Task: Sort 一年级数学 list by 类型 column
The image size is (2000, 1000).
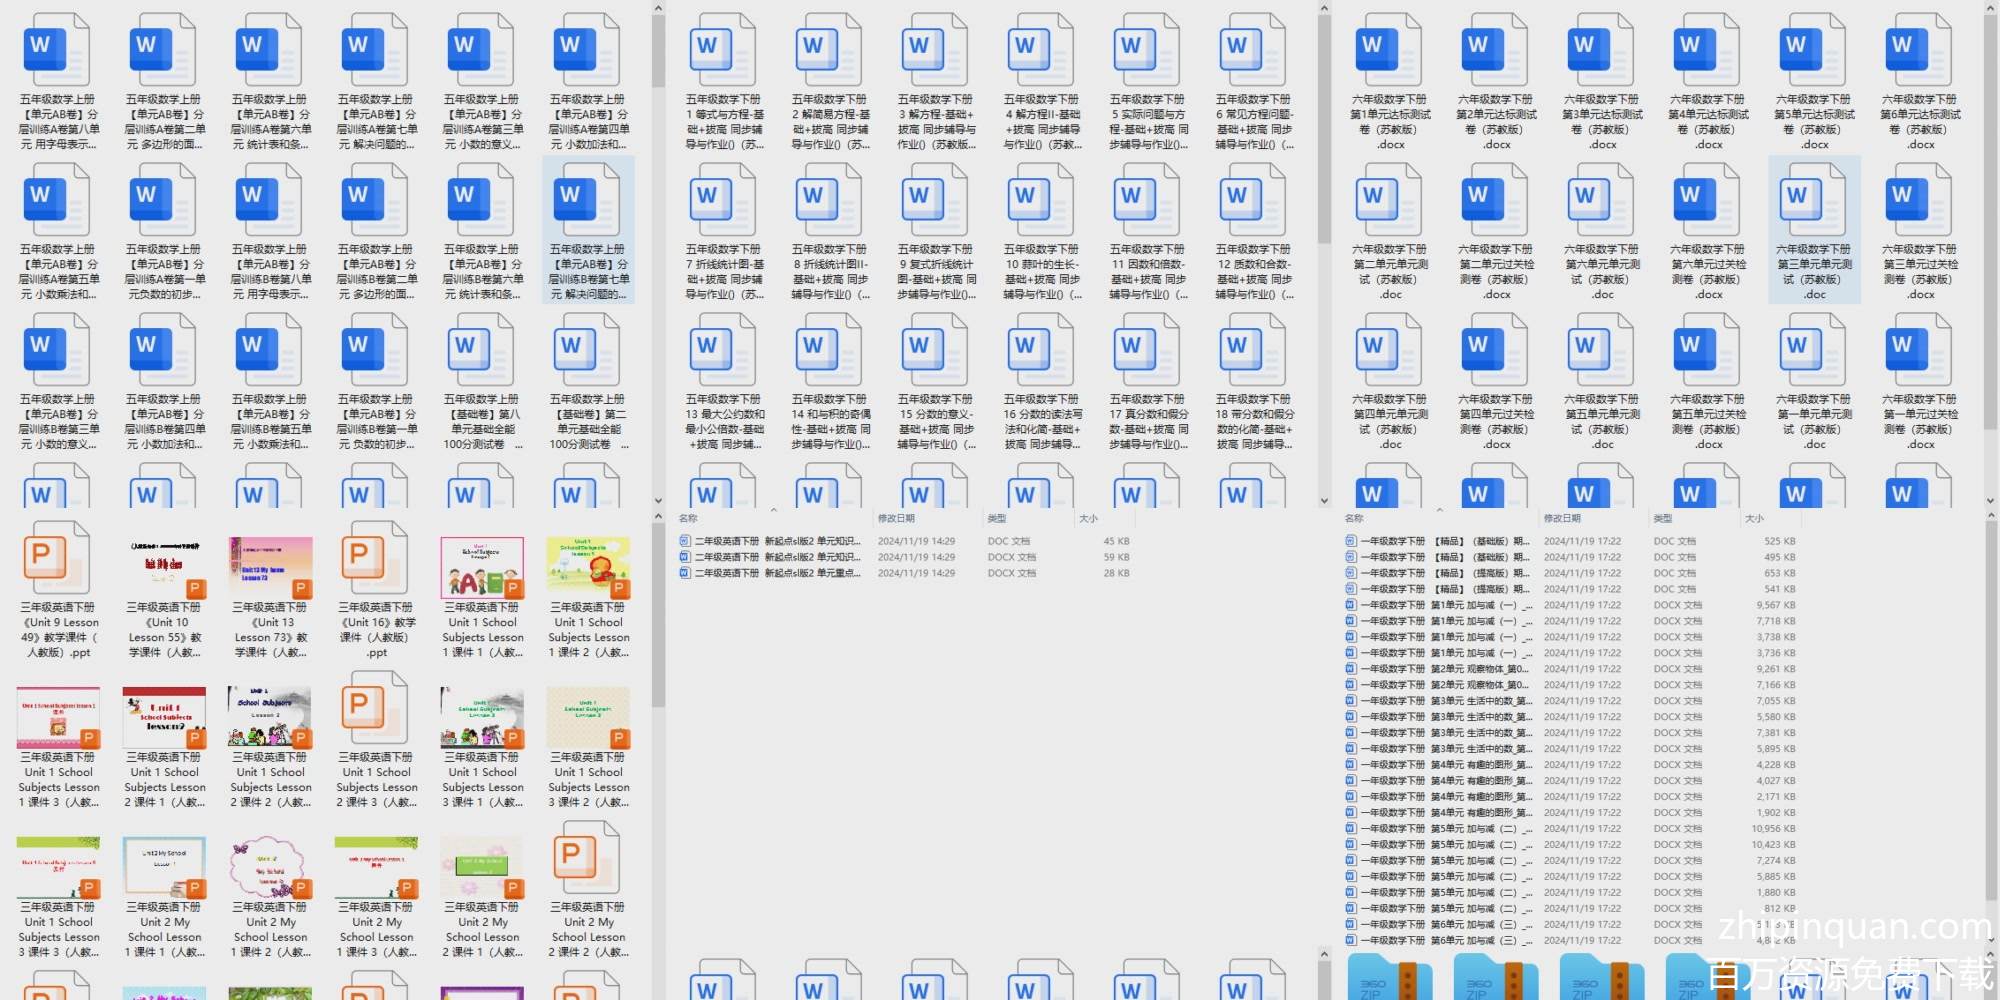Action: (1663, 518)
